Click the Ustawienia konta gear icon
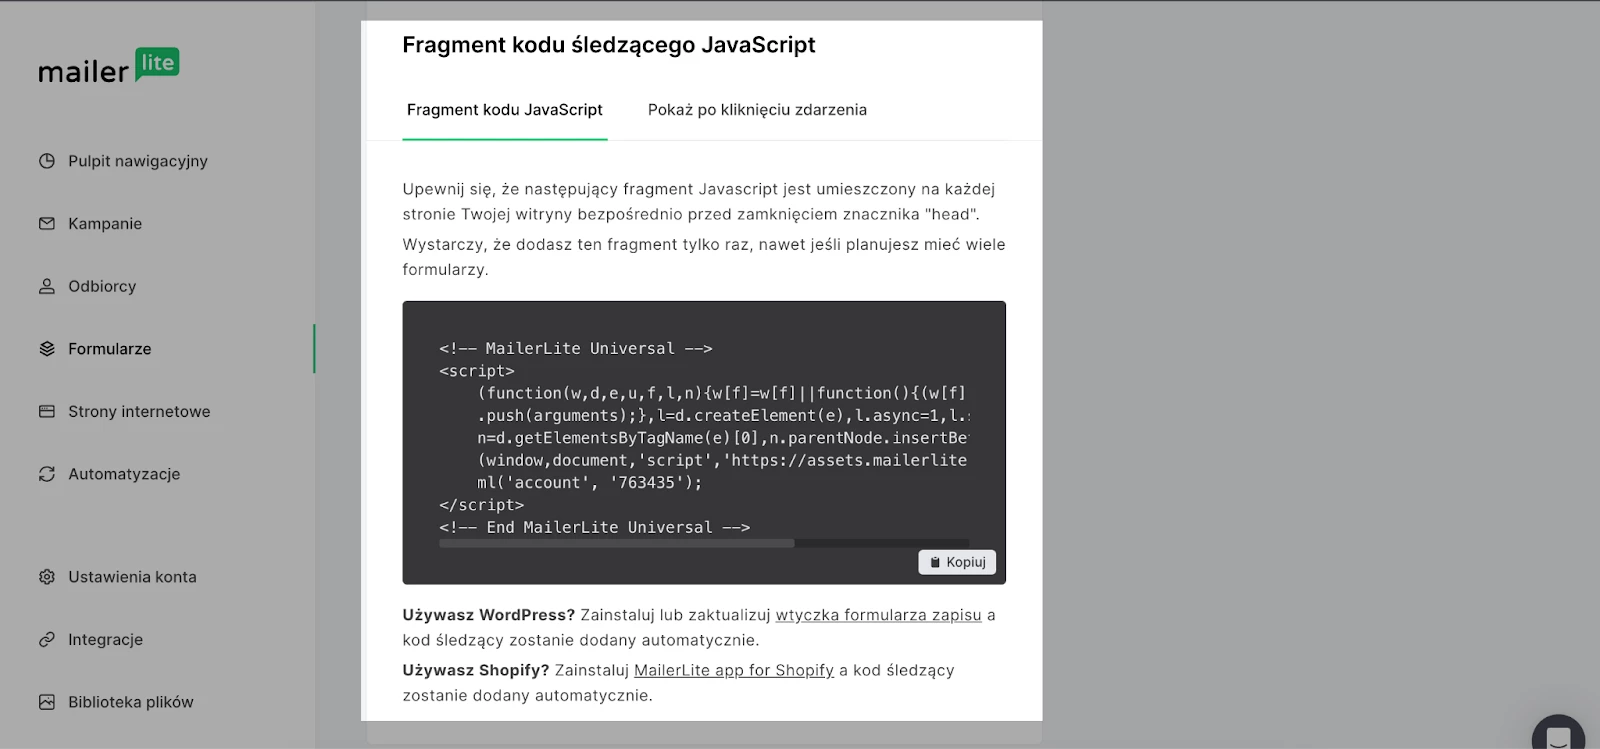This screenshot has width=1600, height=749. click(47, 577)
